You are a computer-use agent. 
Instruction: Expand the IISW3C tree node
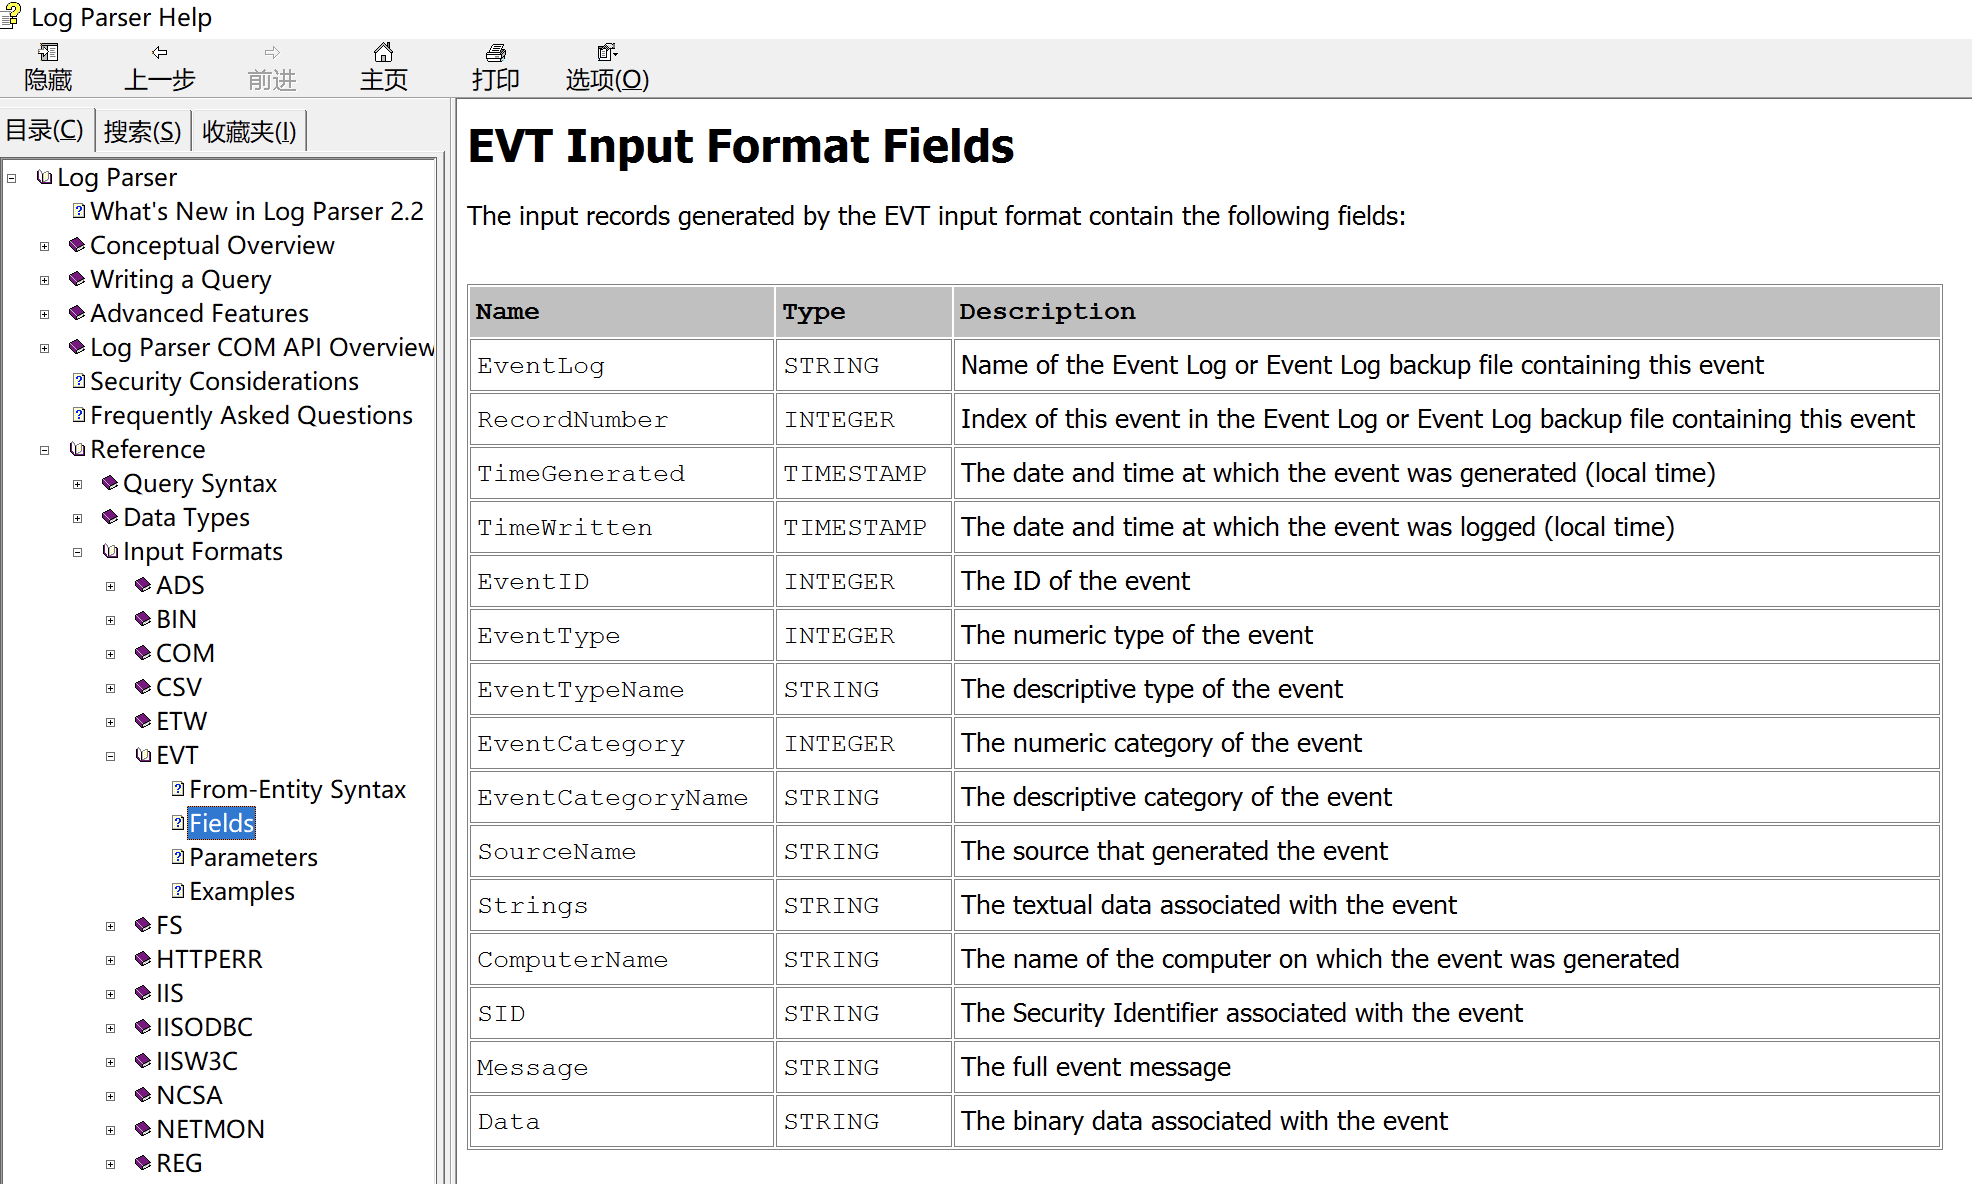110,1062
